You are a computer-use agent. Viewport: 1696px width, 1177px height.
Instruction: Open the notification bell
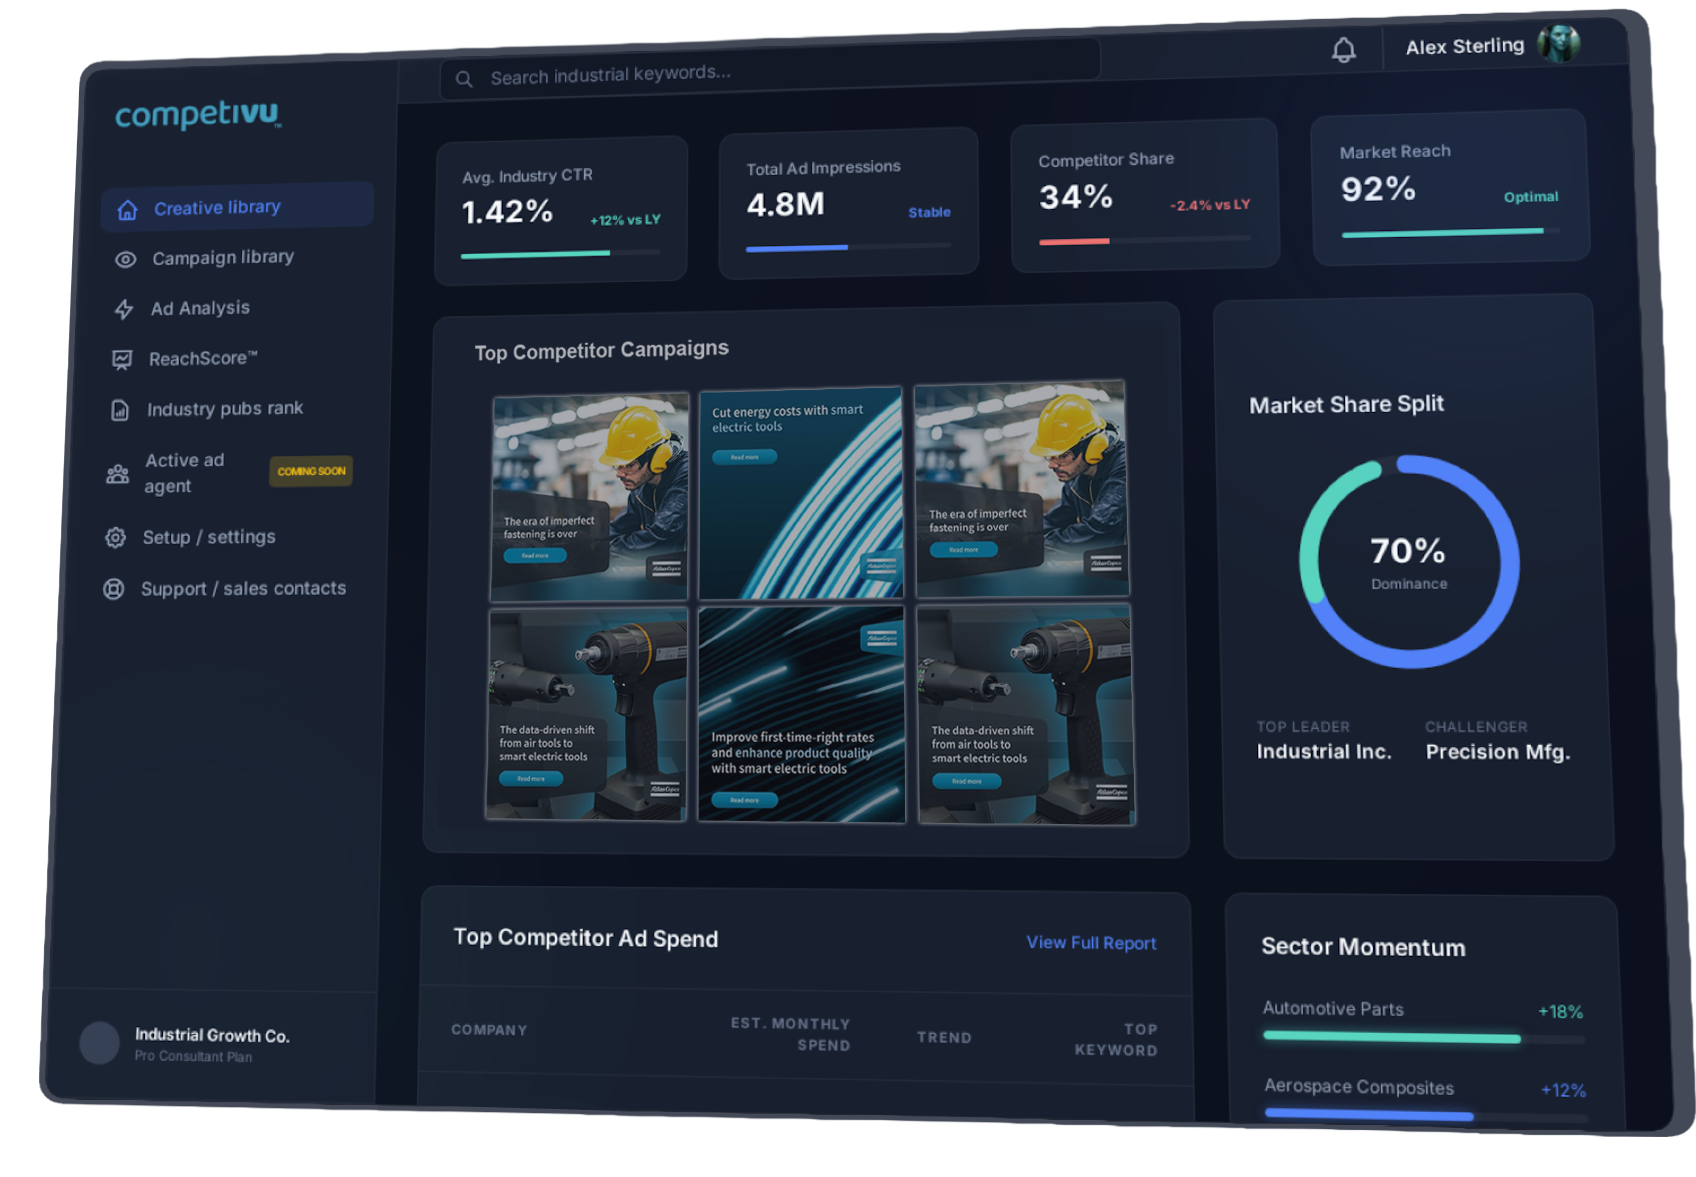pos(1345,48)
